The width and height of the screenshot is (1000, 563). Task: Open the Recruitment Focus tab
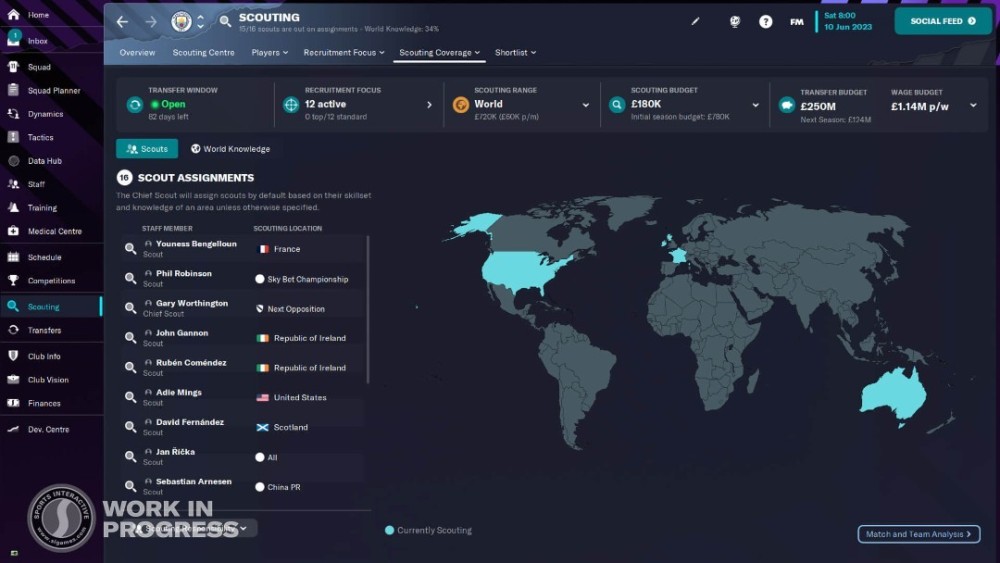click(343, 52)
